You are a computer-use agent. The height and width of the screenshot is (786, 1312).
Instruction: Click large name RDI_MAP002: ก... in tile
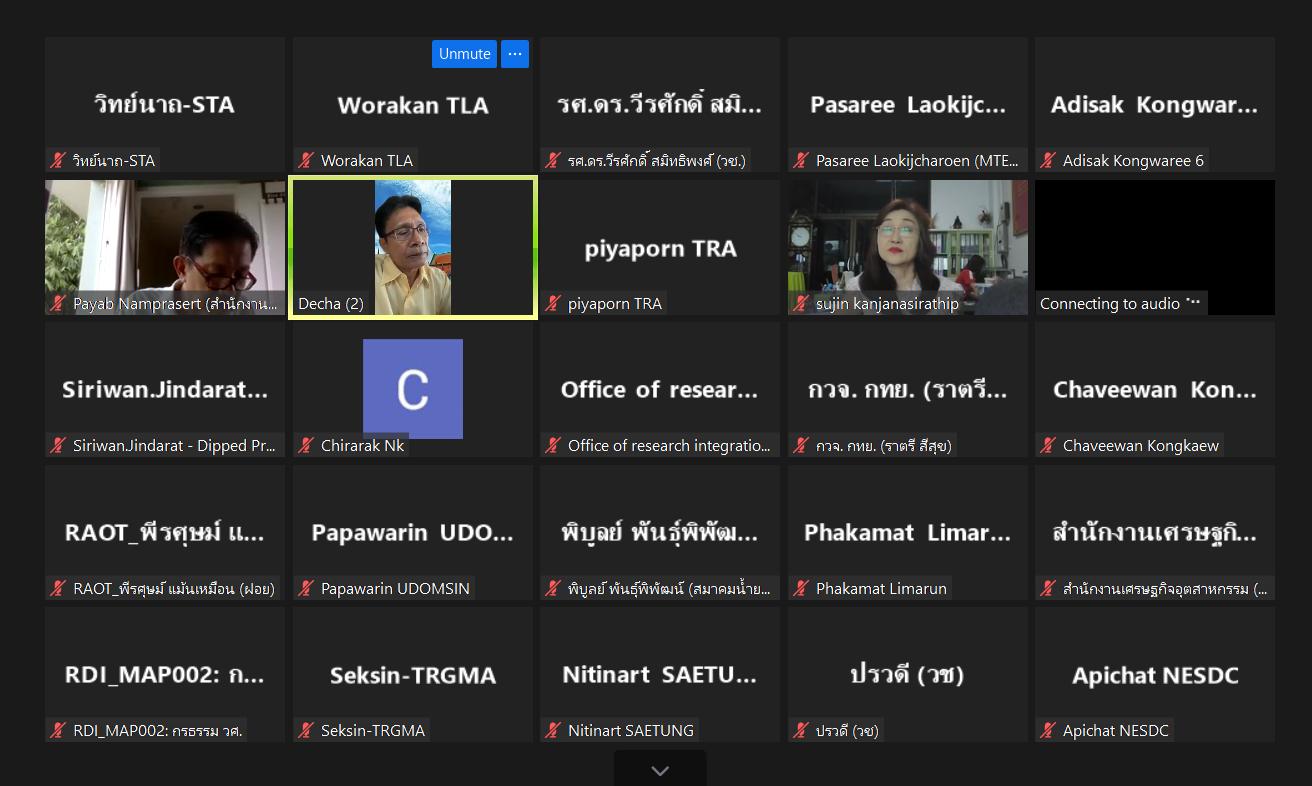point(165,676)
